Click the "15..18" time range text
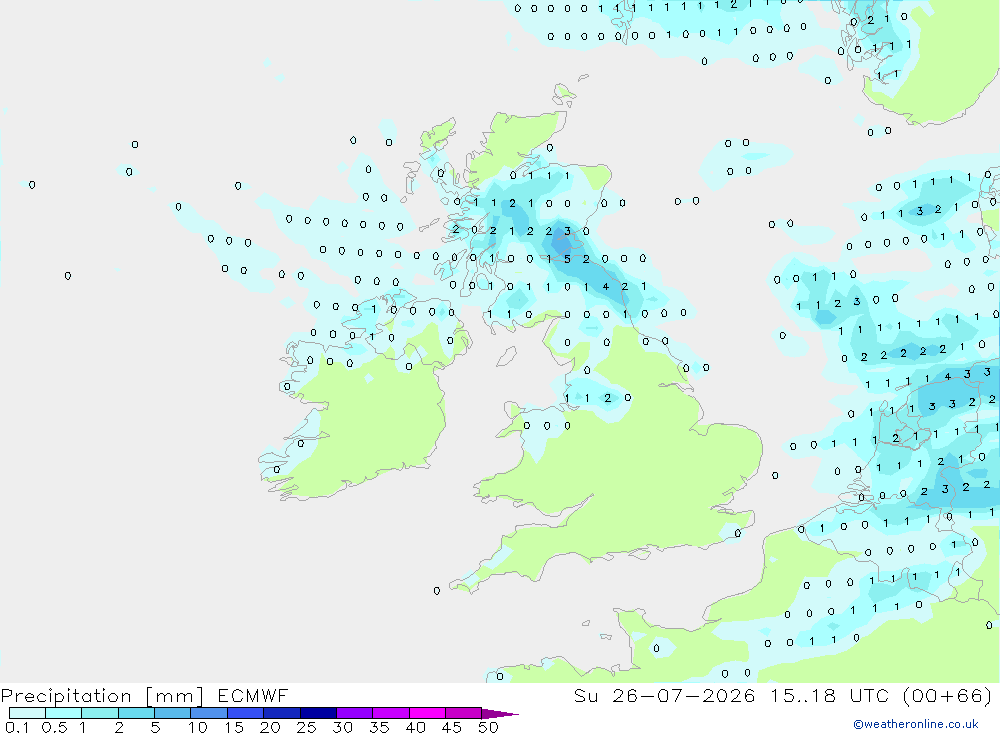The height and width of the screenshot is (733, 1000). [x=802, y=695]
